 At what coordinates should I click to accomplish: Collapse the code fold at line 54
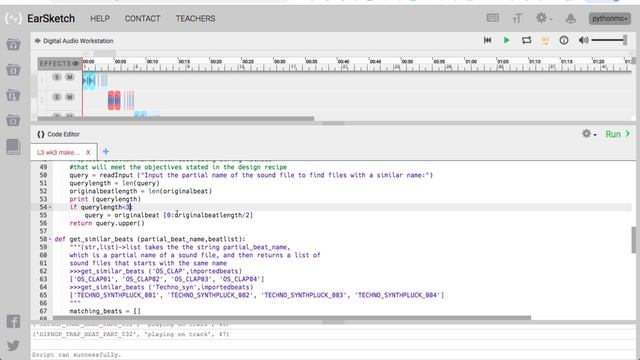click(x=50, y=207)
